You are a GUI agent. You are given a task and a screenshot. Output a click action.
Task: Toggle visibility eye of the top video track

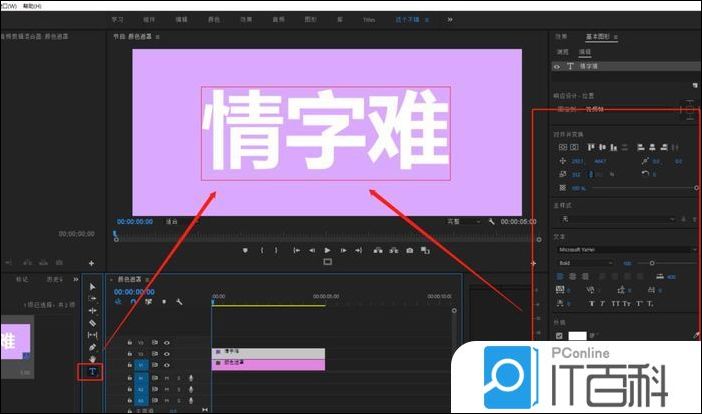point(167,342)
